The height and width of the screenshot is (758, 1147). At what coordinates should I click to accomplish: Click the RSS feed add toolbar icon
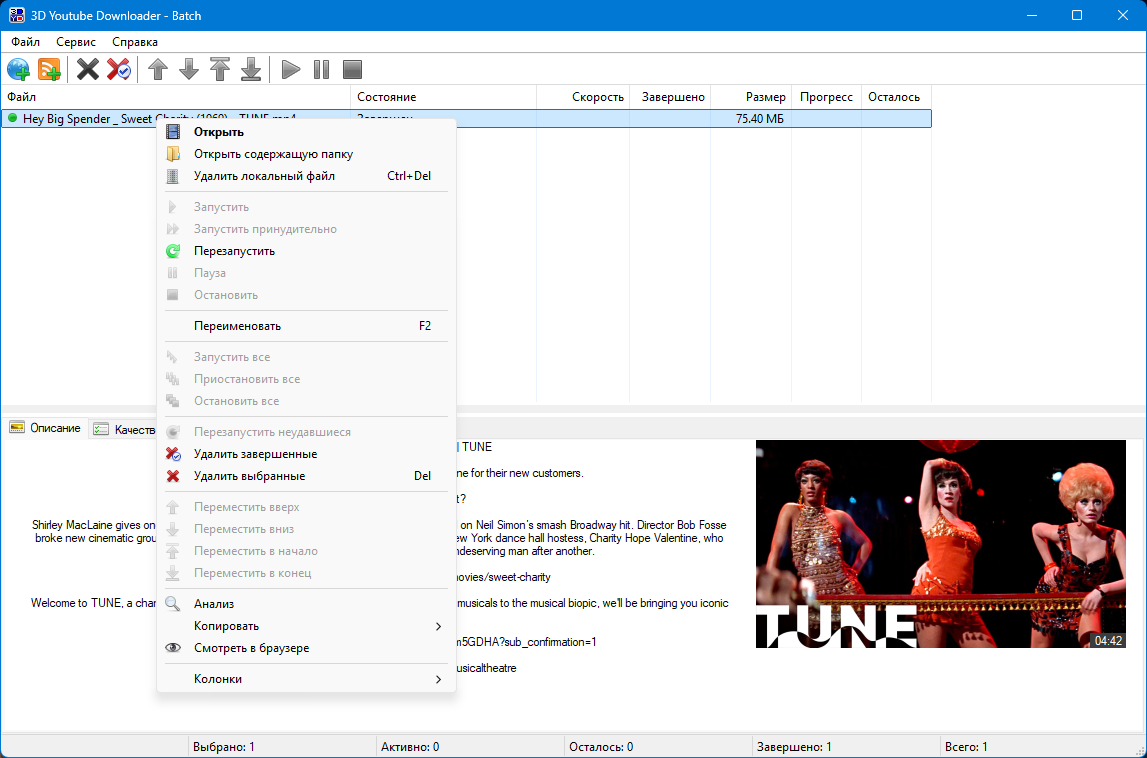pos(49,69)
